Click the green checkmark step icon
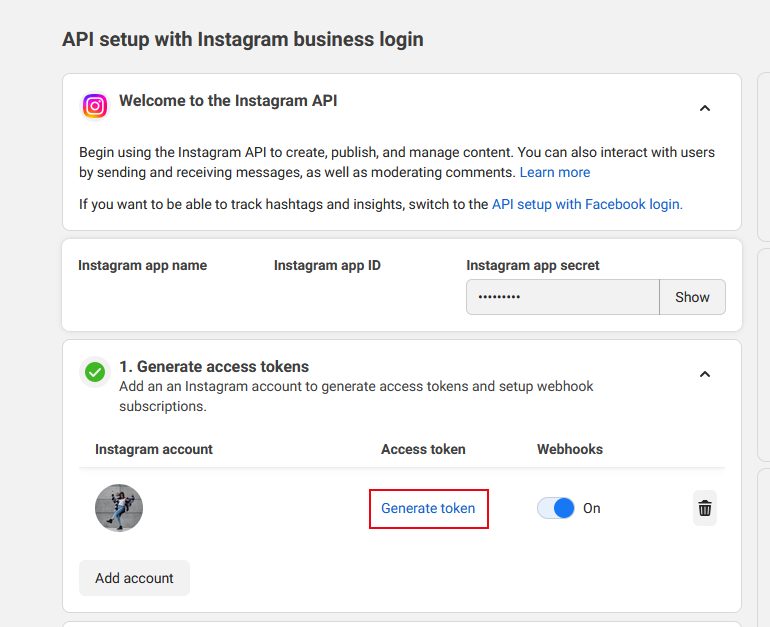The height and width of the screenshot is (627, 770). (x=95, y=372)
